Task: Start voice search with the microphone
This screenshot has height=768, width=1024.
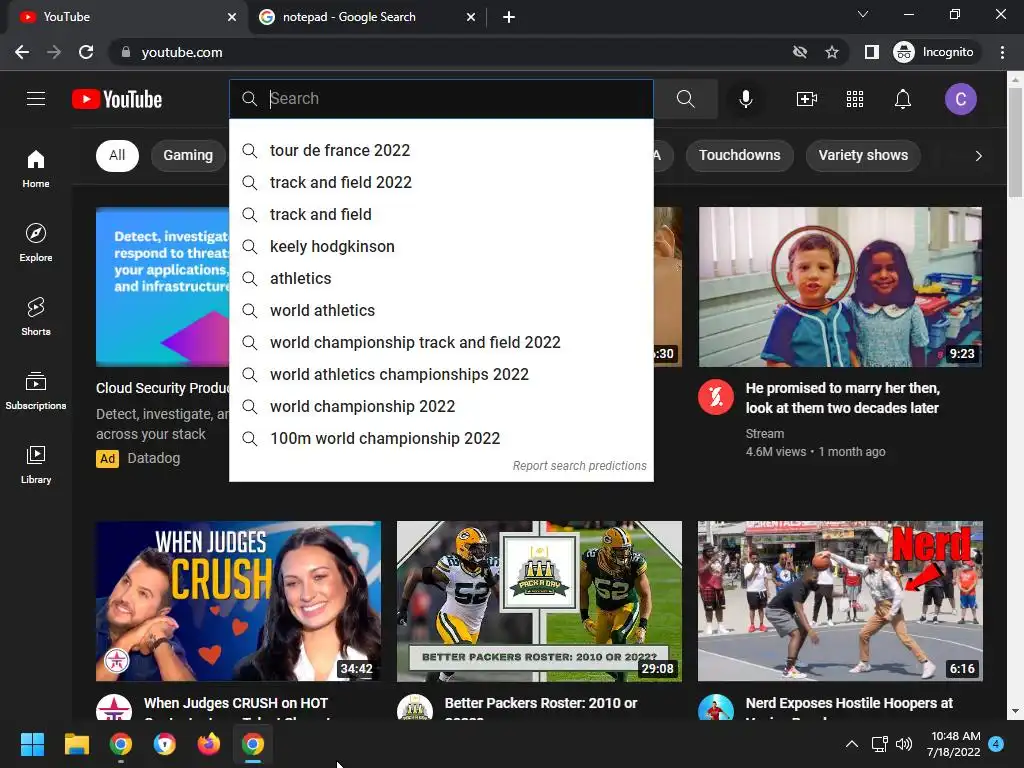Action: [746, 99]
